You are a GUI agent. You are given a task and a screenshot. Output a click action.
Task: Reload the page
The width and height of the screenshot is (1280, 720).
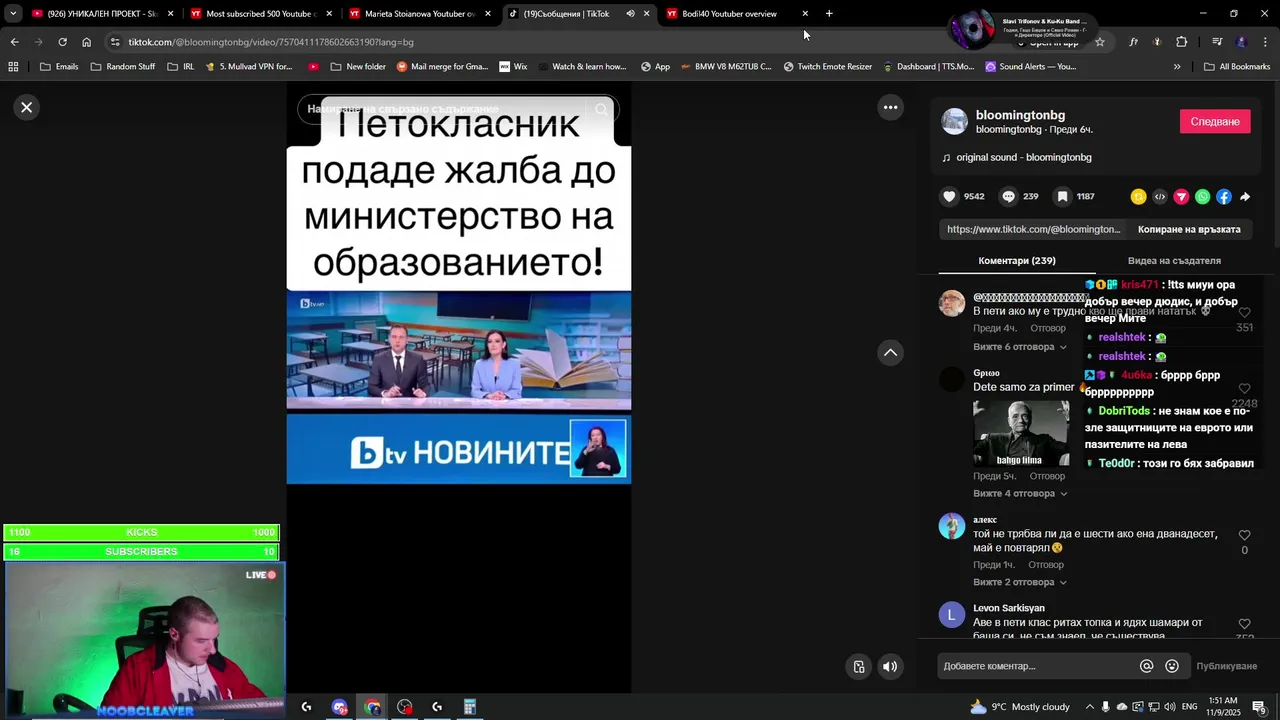[x=62, y=42]
